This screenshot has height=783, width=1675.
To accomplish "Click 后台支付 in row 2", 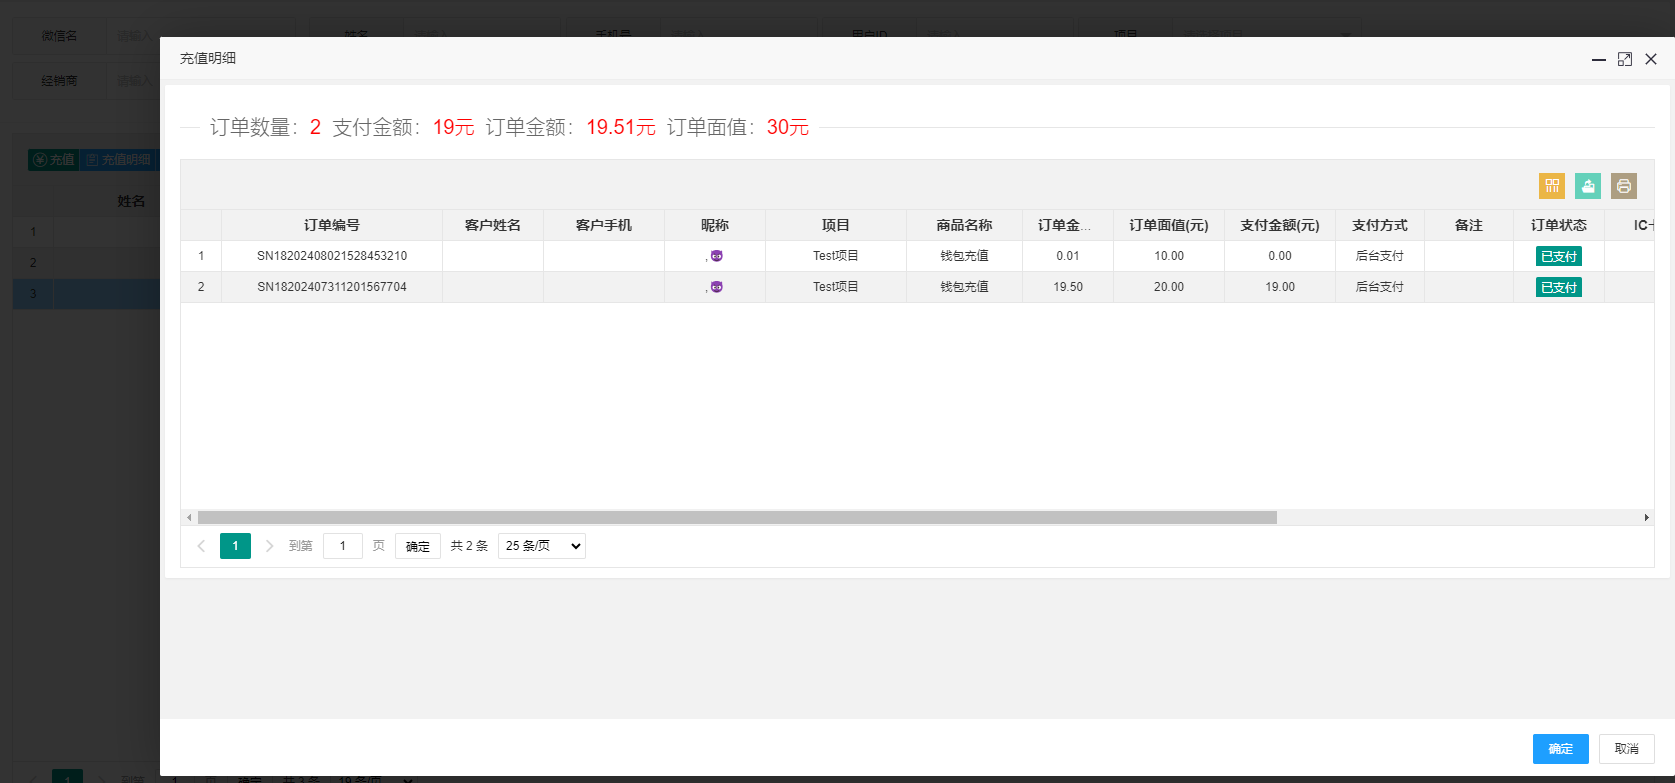I will coord(1380,287).
